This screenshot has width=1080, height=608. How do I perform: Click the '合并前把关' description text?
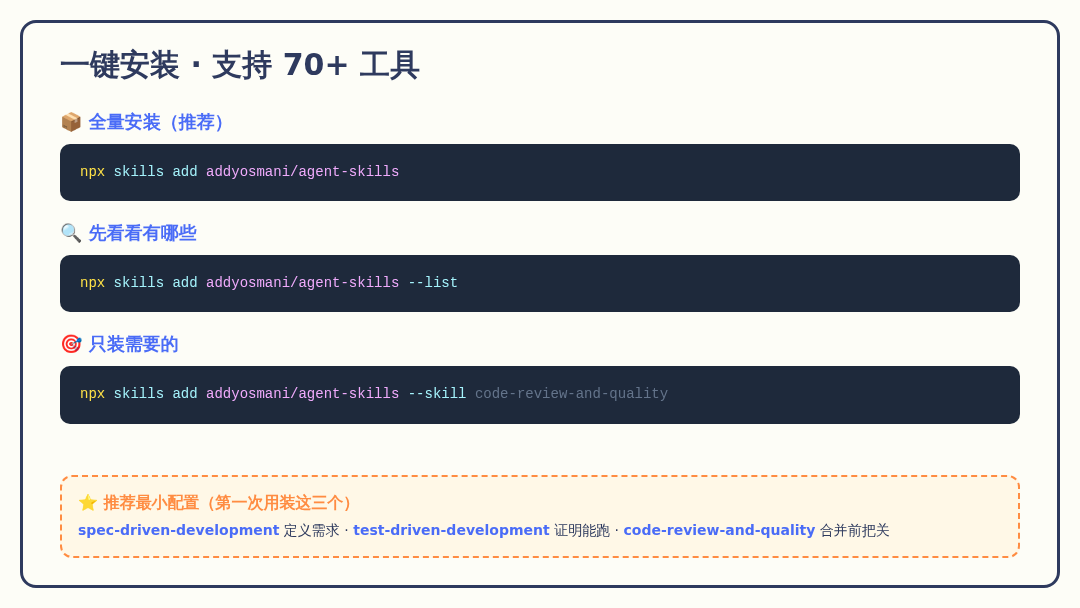click(x=855, y=530)
